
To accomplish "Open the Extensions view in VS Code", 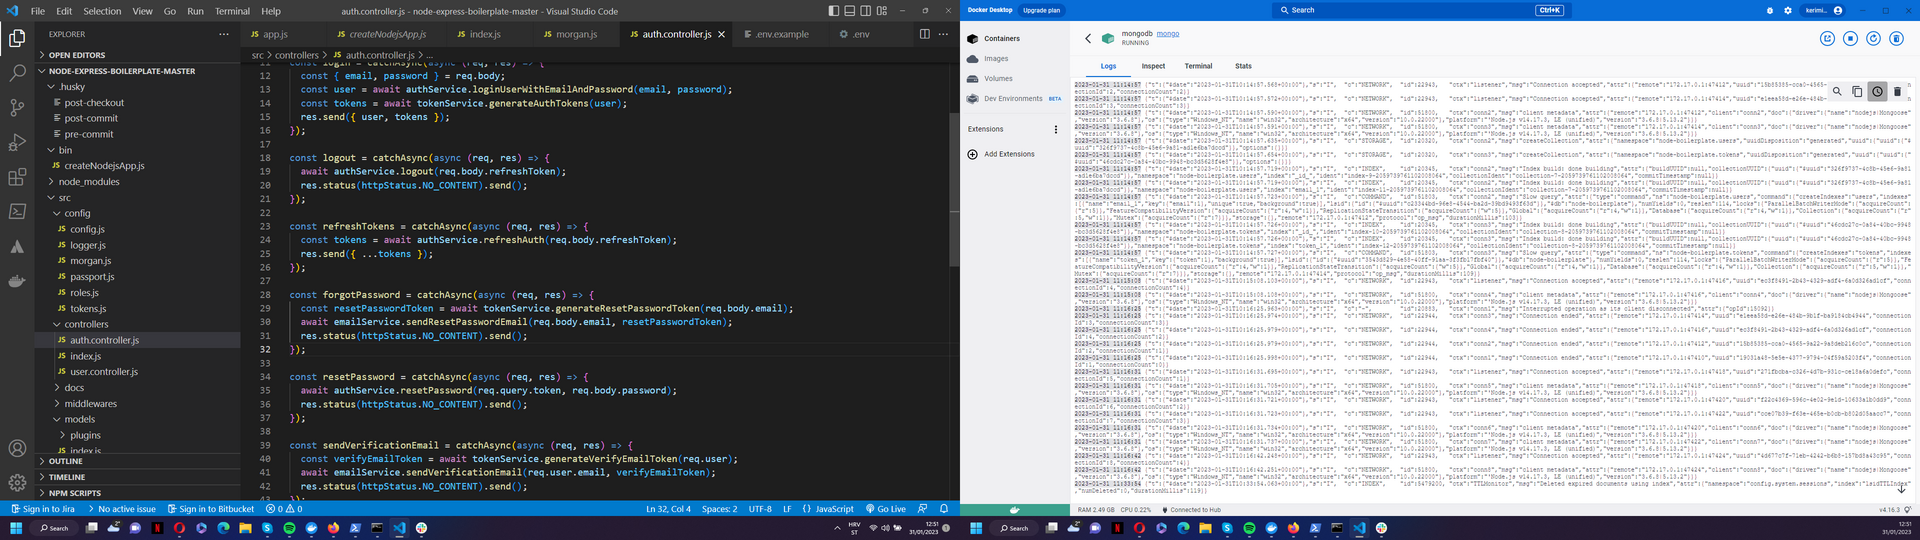I will click(x=17, y=178).
